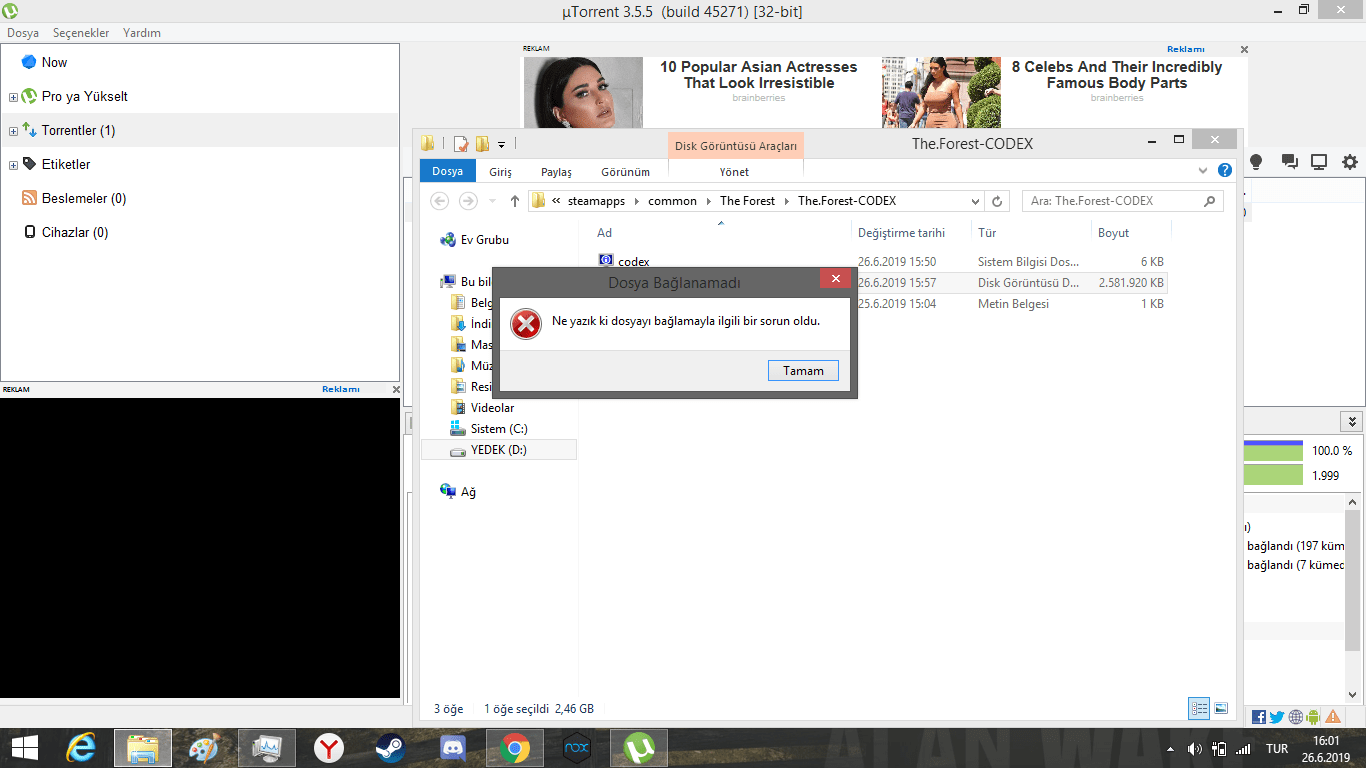Switch Explorer to large thumbnails view
This screenshot has width=1366, height=768.
pyautogui.click(x=1220, y=709)
